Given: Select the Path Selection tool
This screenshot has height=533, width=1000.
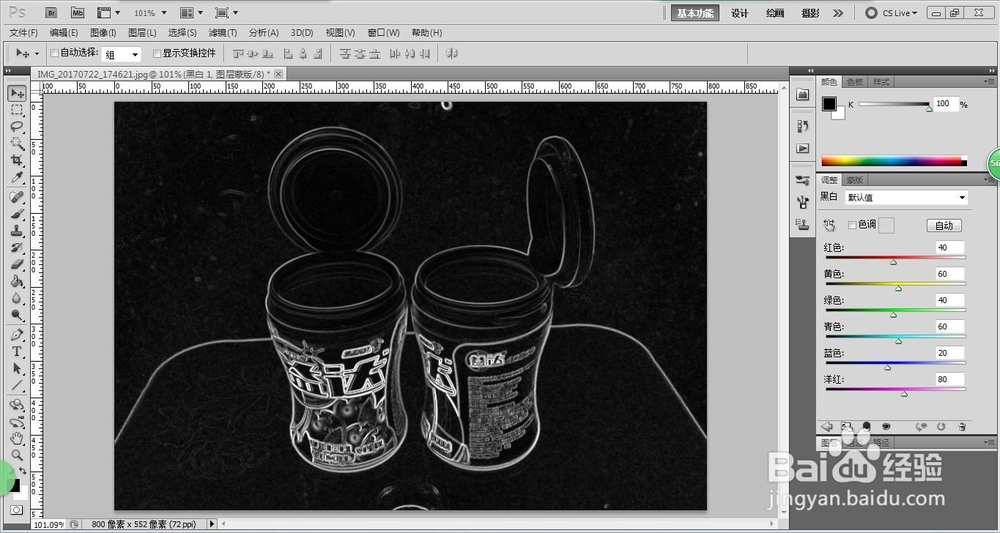Looking at the screenshot, I should [17, 369].
